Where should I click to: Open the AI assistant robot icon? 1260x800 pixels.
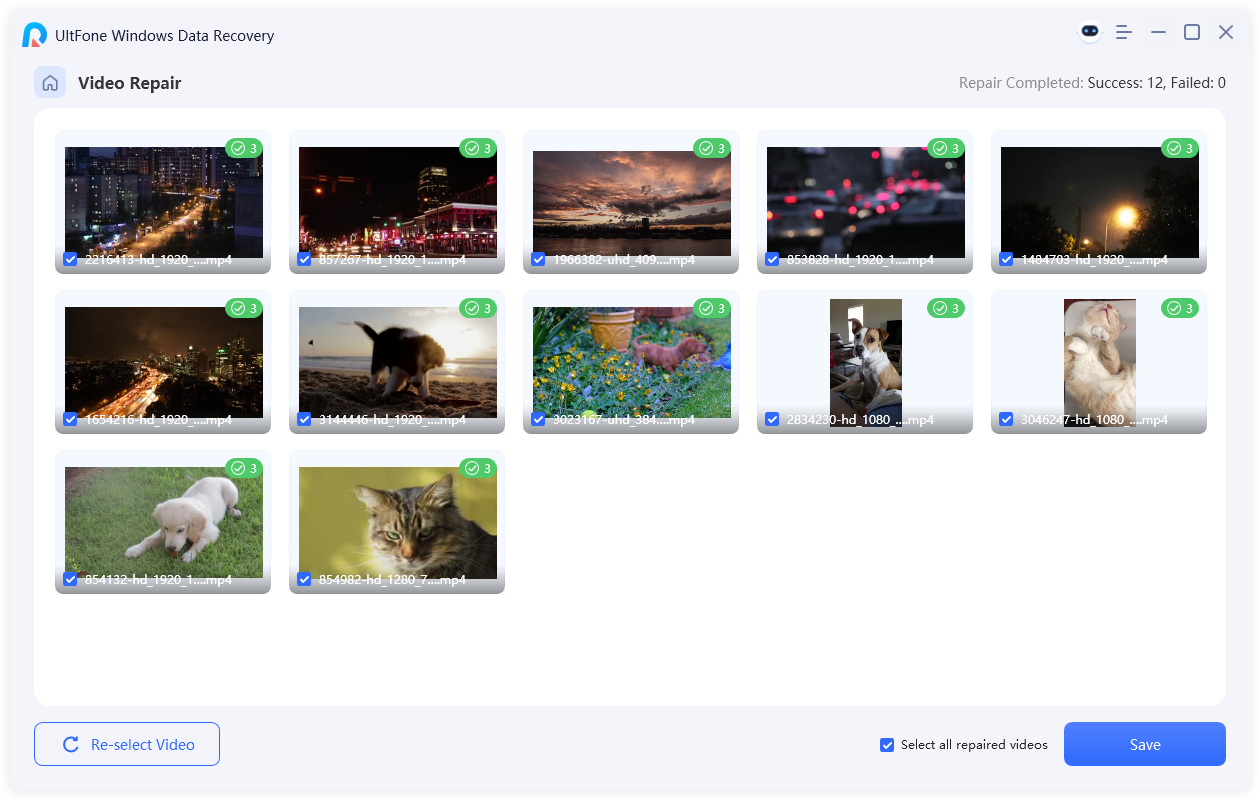click(1089, 31)
